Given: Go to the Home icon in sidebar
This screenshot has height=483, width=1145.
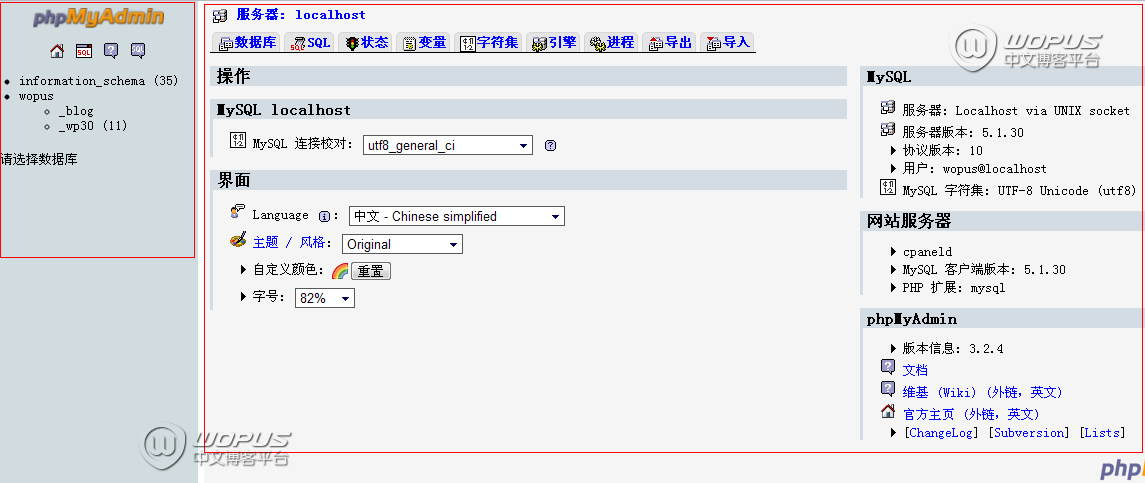Looking at the screenshot, I should click(57, 50).
